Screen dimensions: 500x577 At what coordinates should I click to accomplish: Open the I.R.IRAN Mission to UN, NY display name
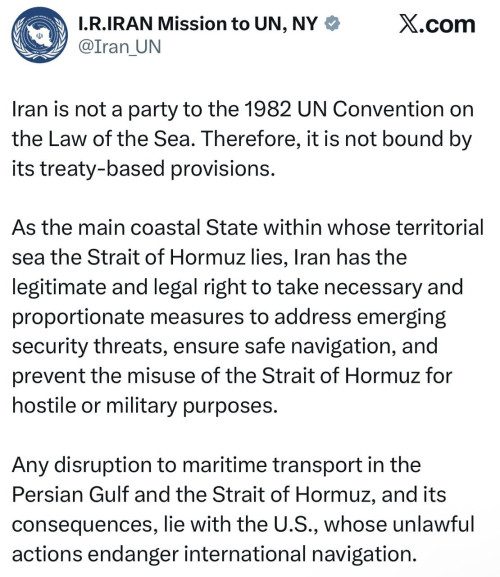(x=198, y=24)
